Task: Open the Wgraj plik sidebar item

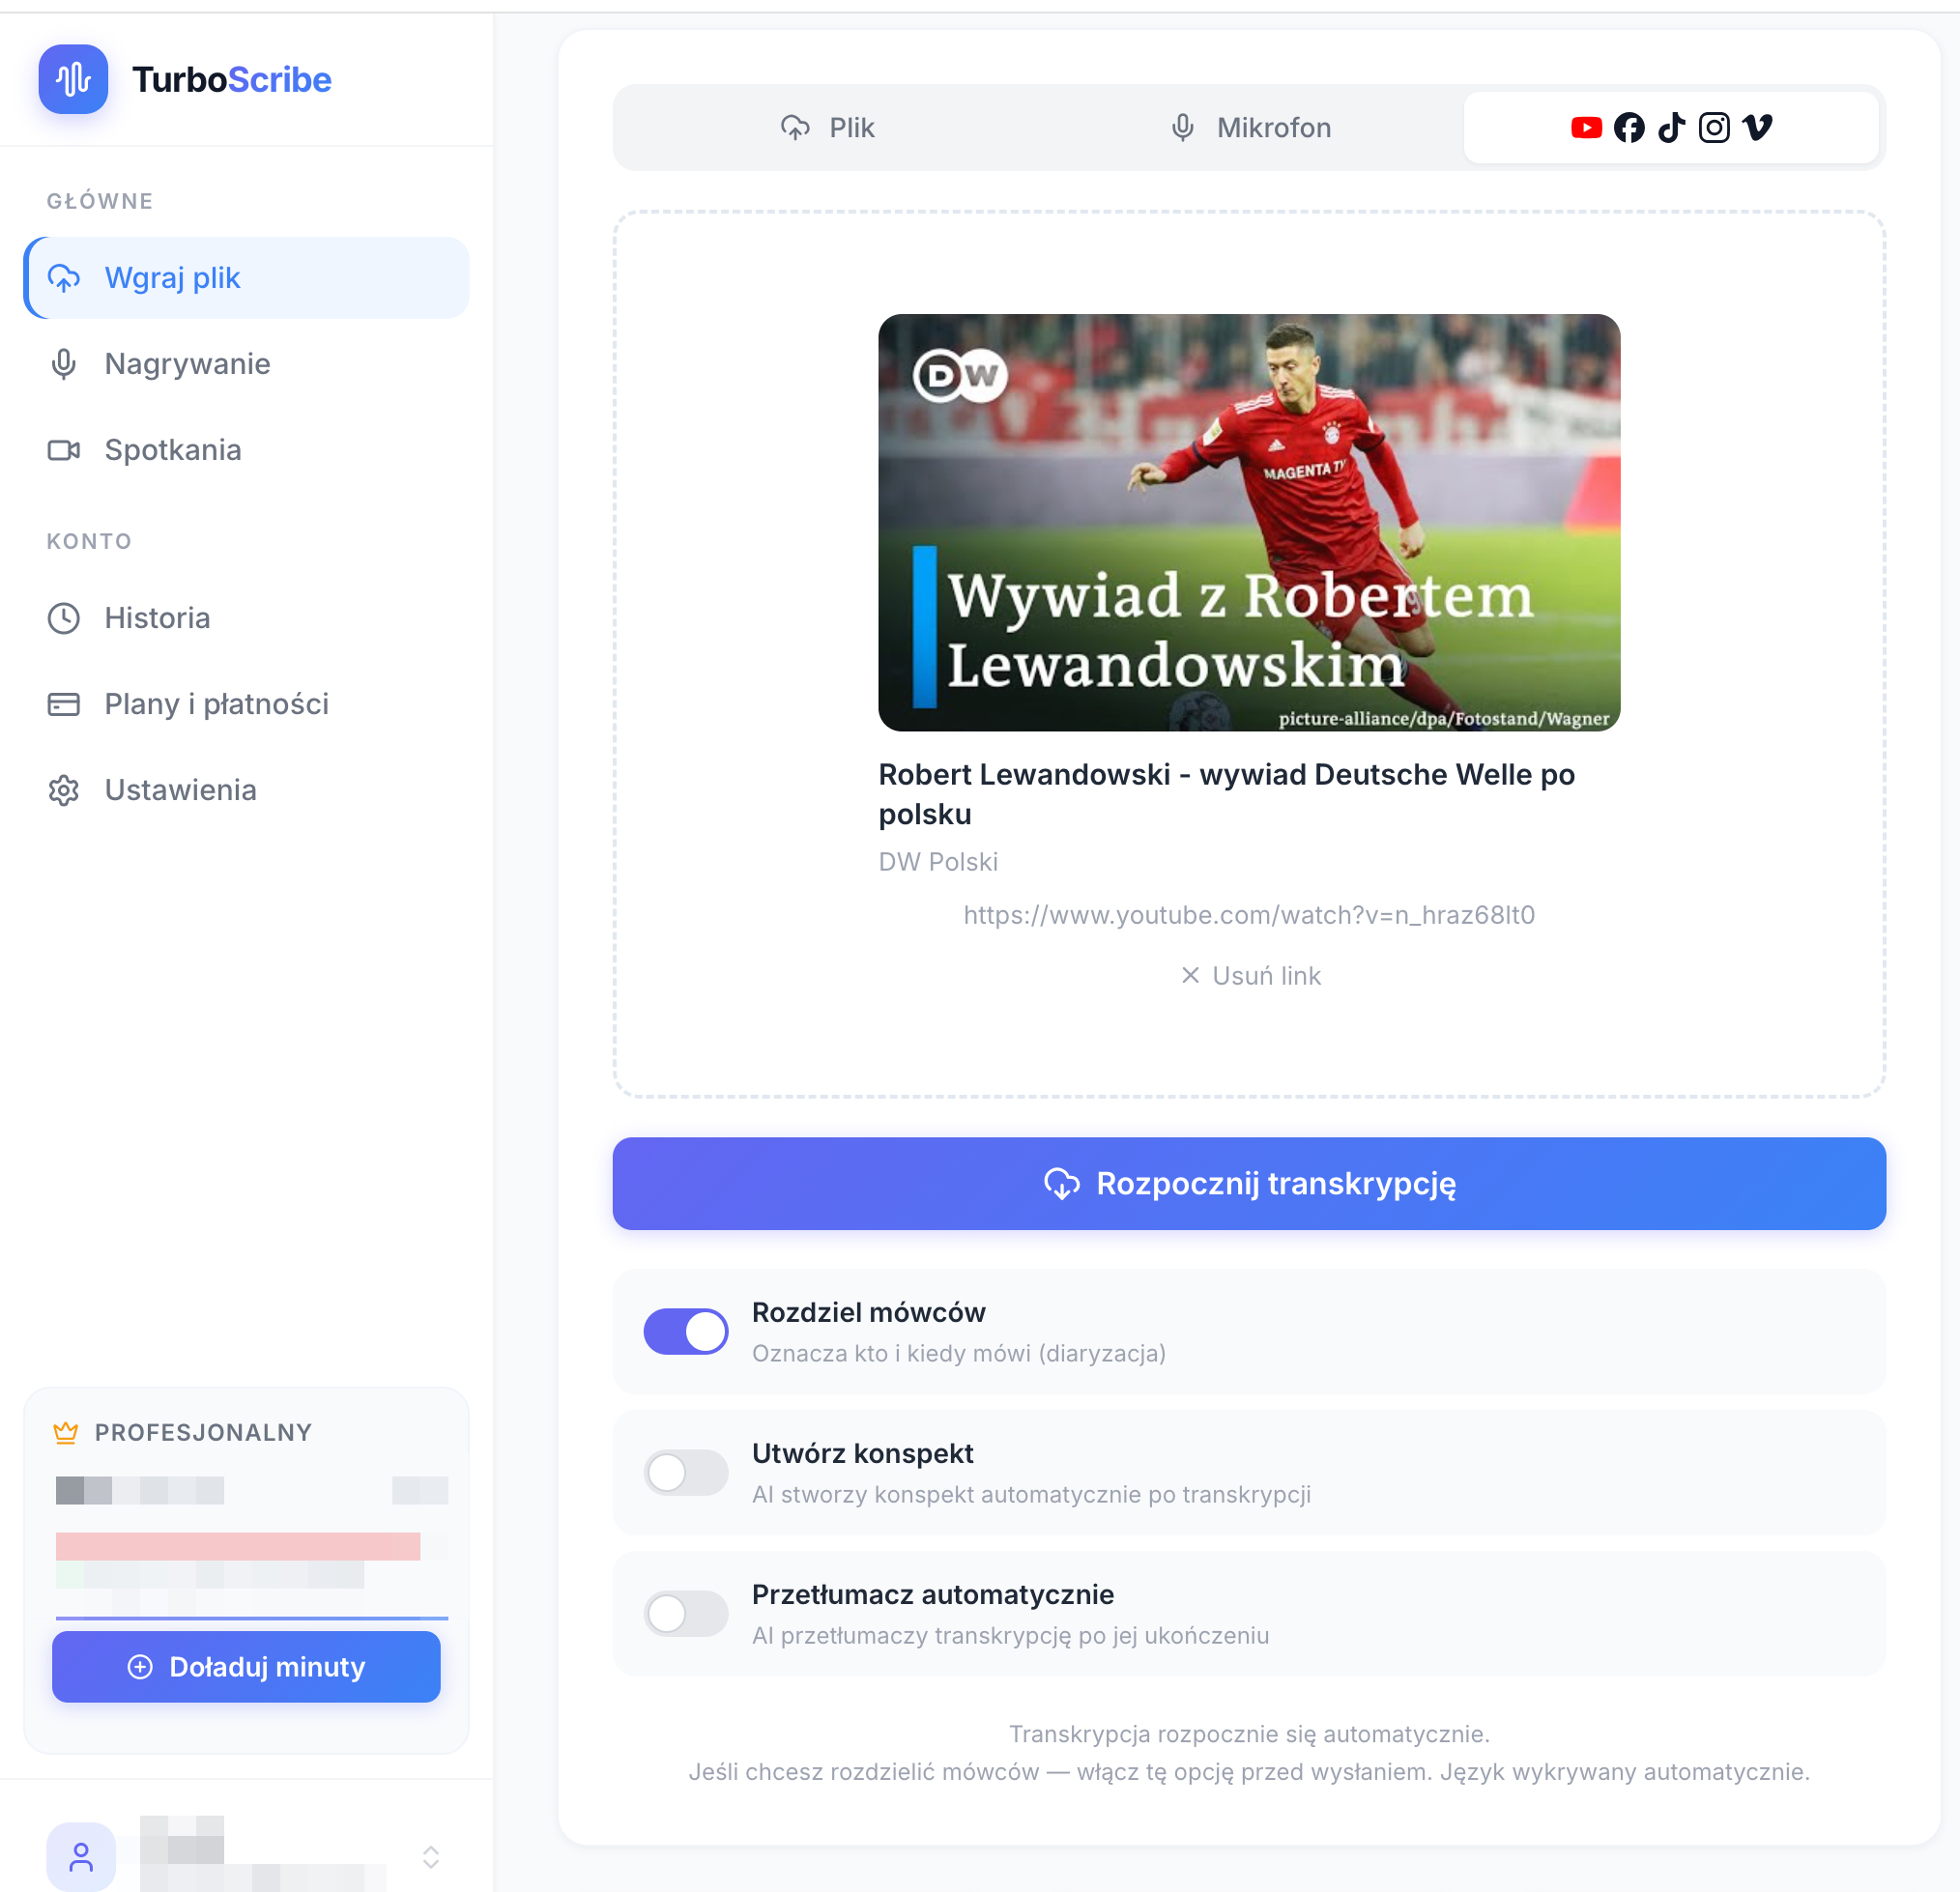Action: point(246,278)
